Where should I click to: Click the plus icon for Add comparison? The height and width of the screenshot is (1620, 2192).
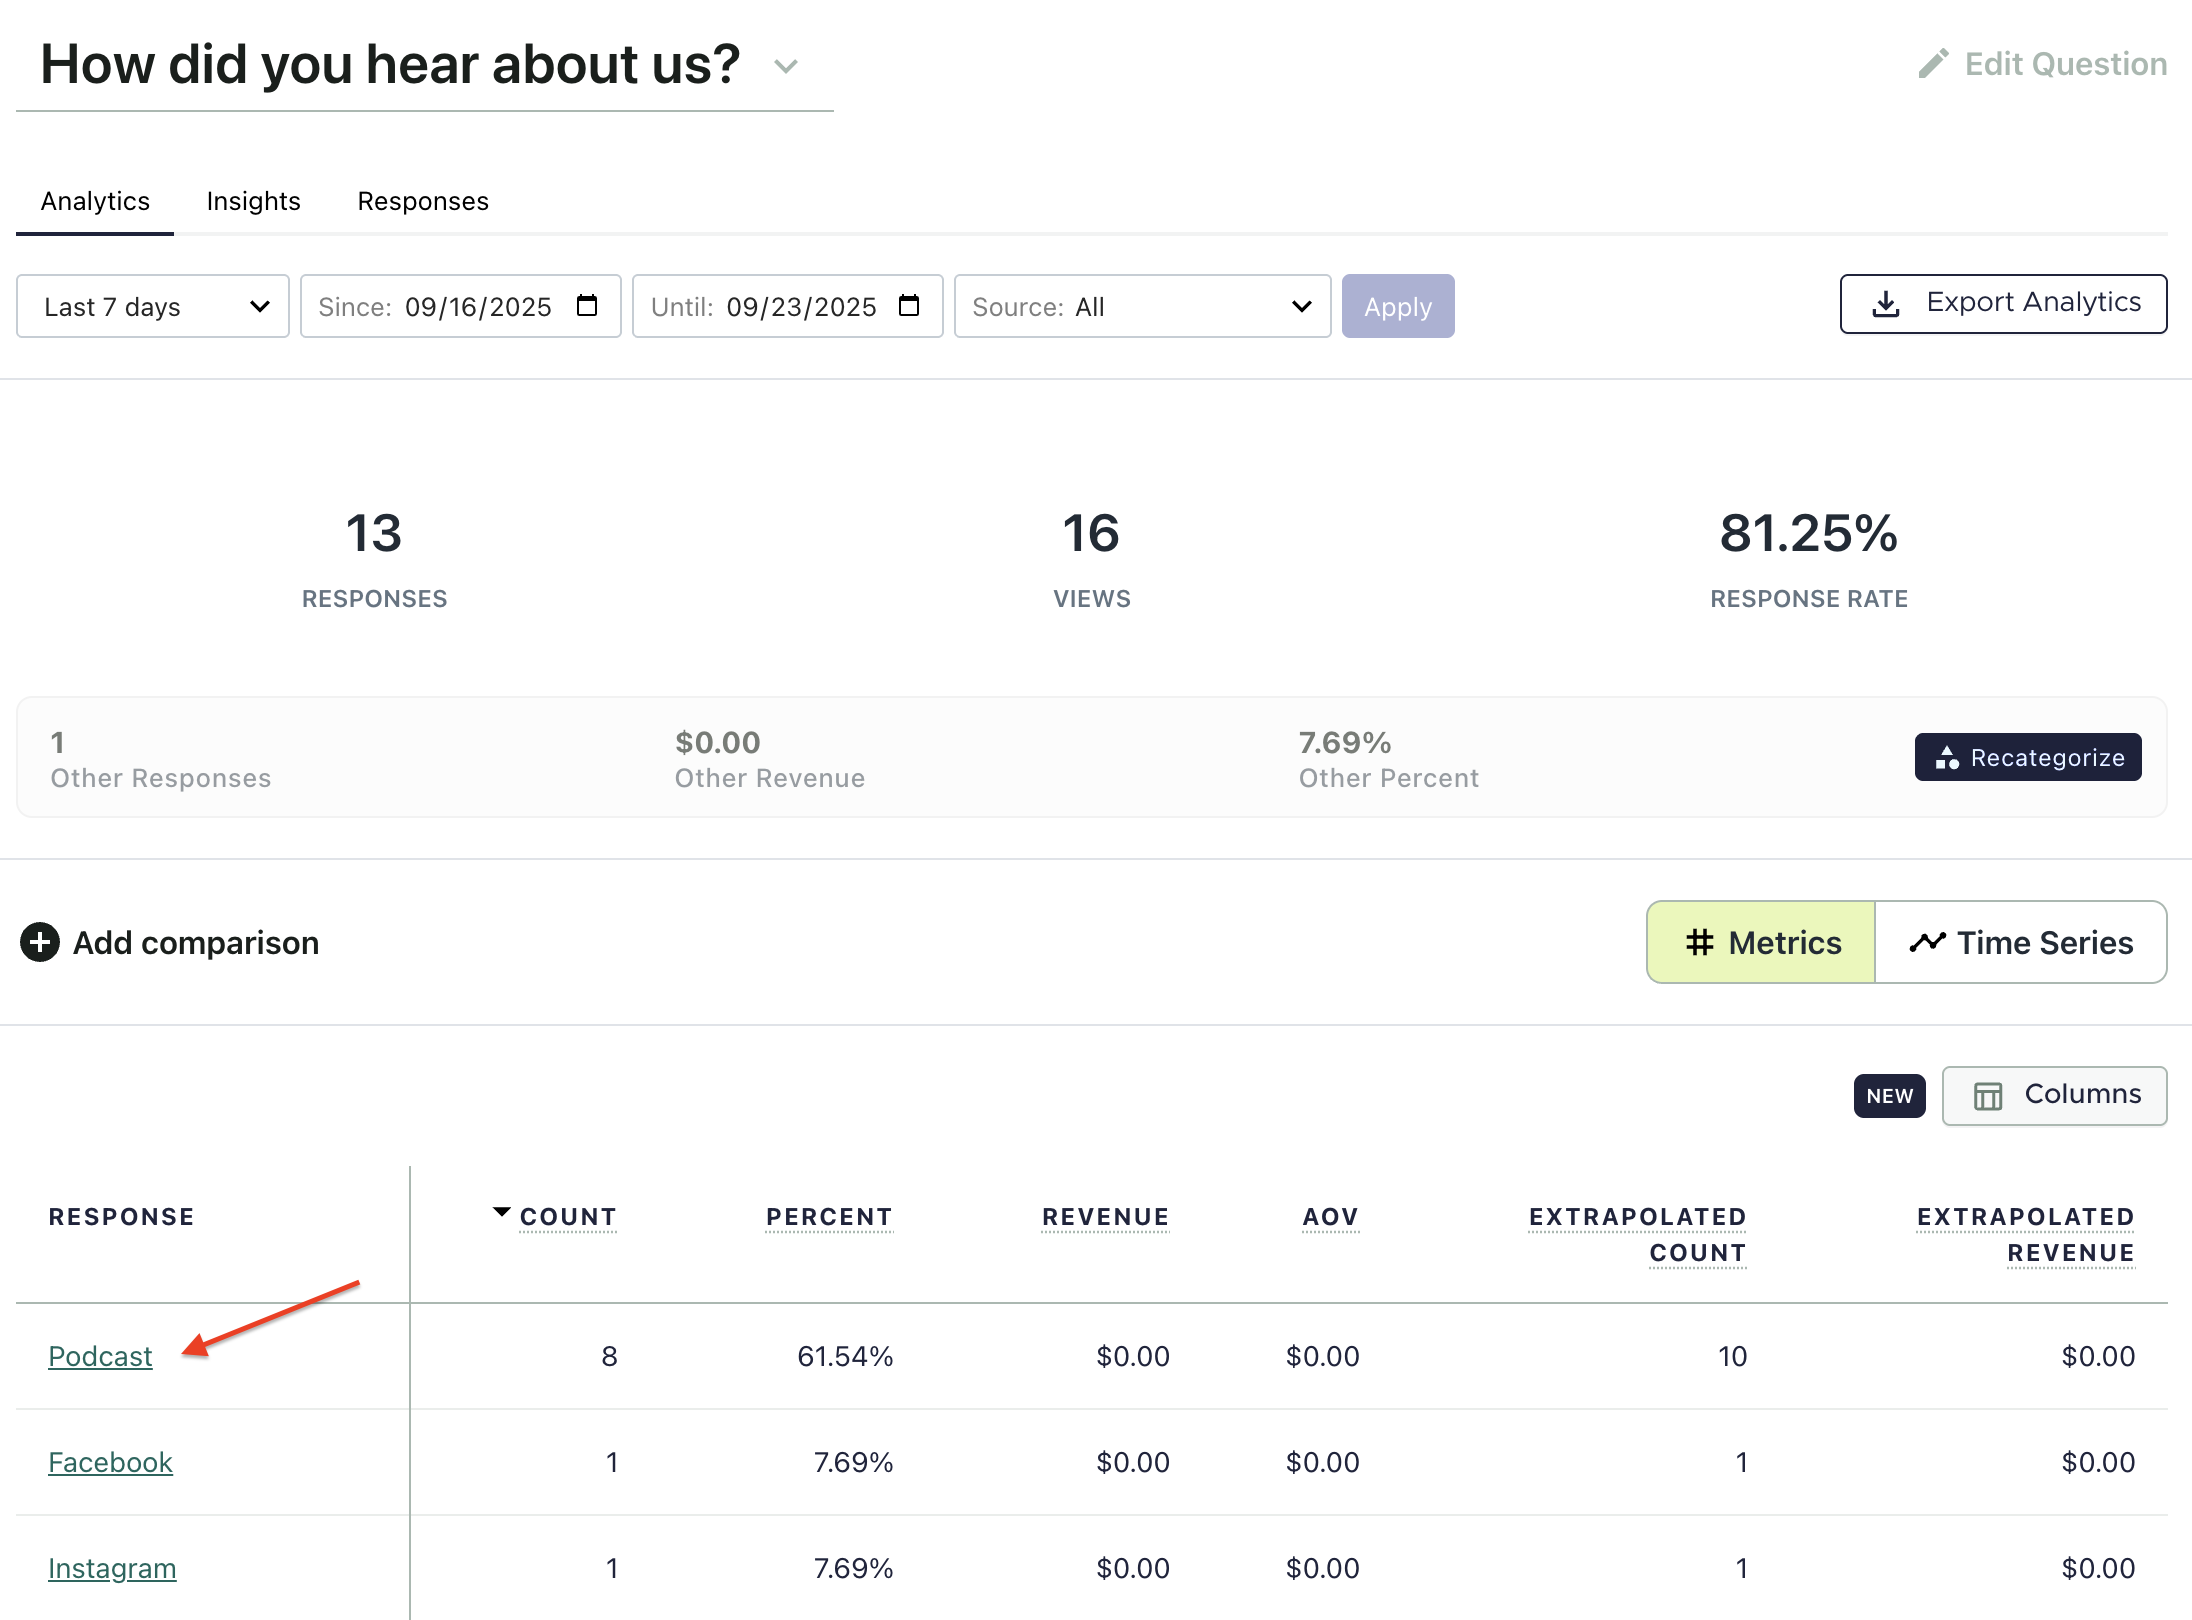click(40, 942)
